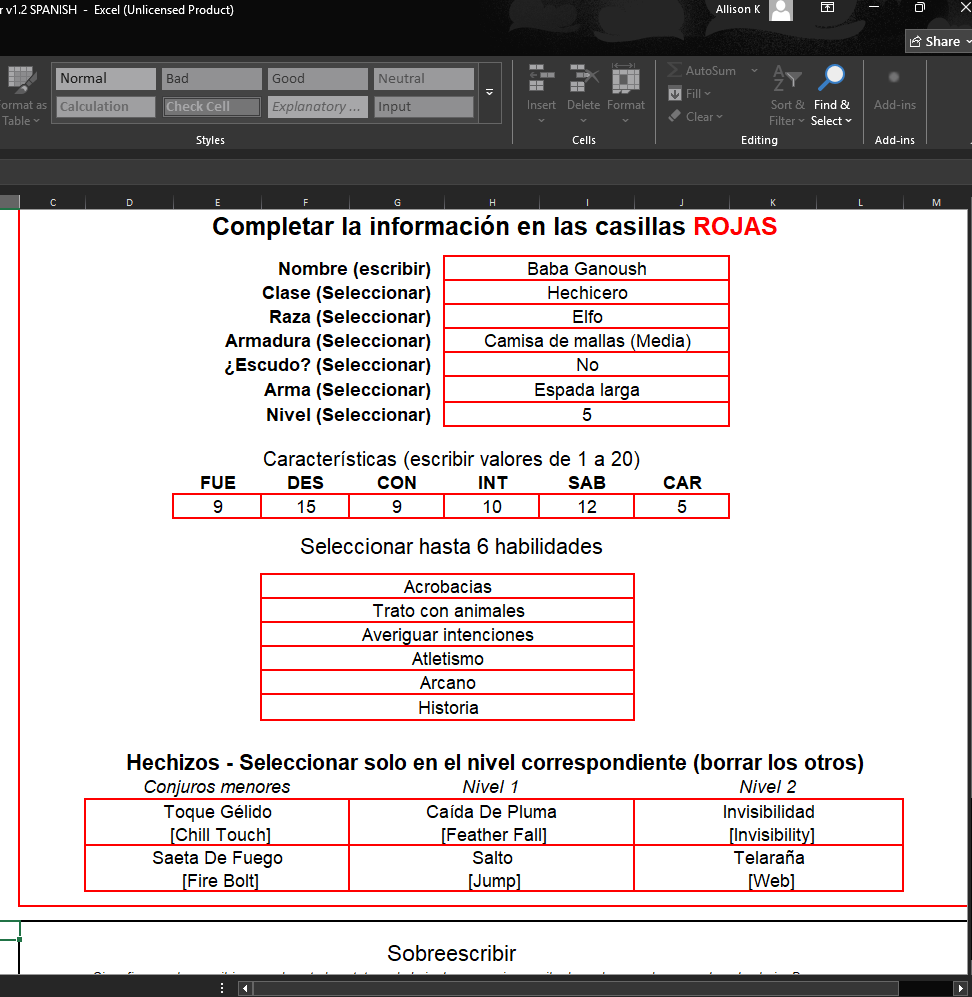The image size is (972, 997).
Task: Open the Fill options
Action: coord(690,93)
